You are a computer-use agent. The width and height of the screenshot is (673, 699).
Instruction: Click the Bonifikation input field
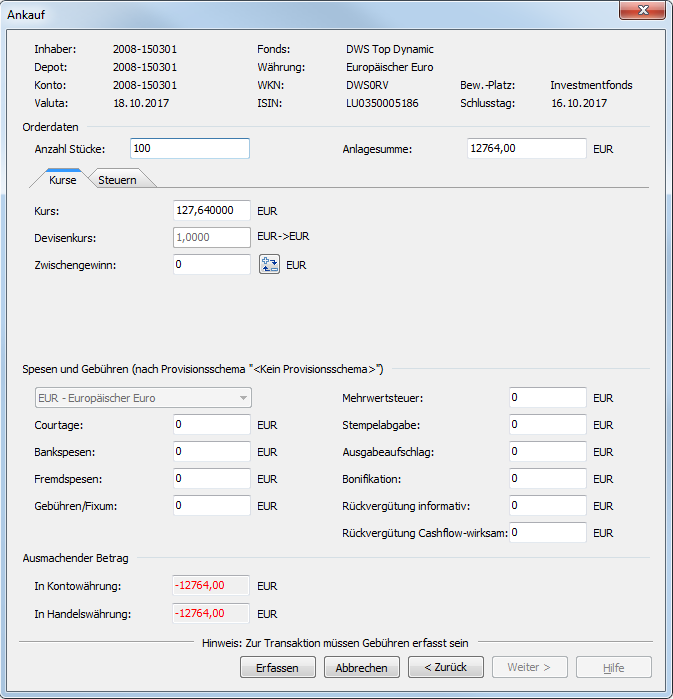[x=547, y=479]
